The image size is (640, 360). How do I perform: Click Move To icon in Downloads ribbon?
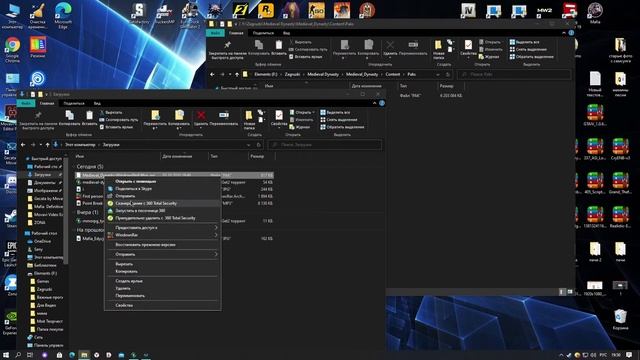click(x=155, y=116)
